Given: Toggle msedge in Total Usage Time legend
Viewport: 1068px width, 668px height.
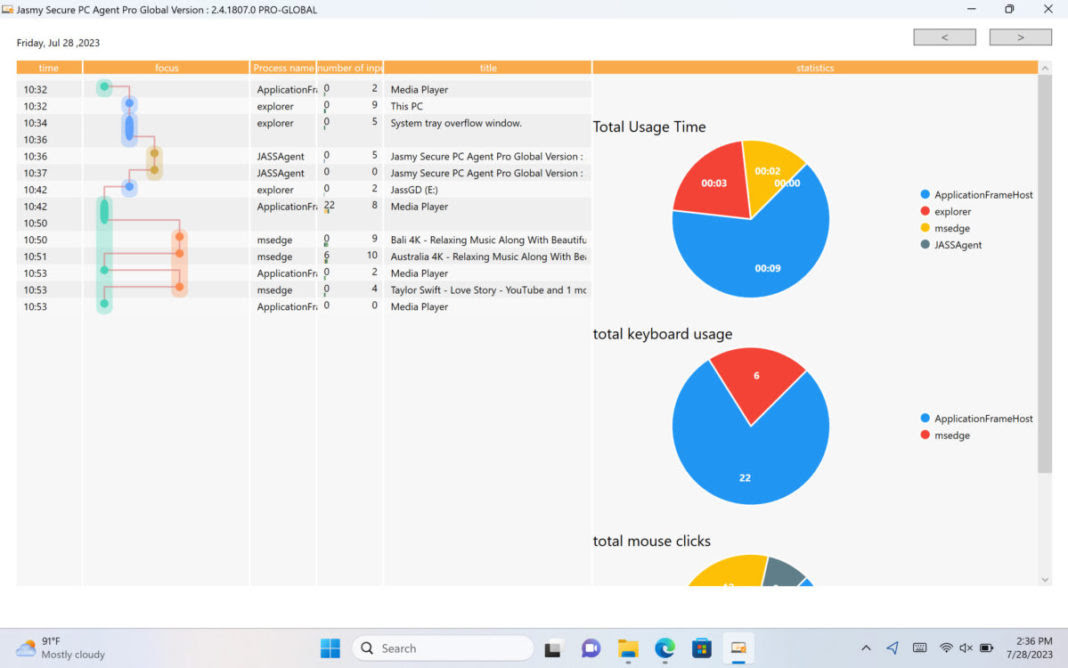Looking at the screenshot, I should click(945, 228).
